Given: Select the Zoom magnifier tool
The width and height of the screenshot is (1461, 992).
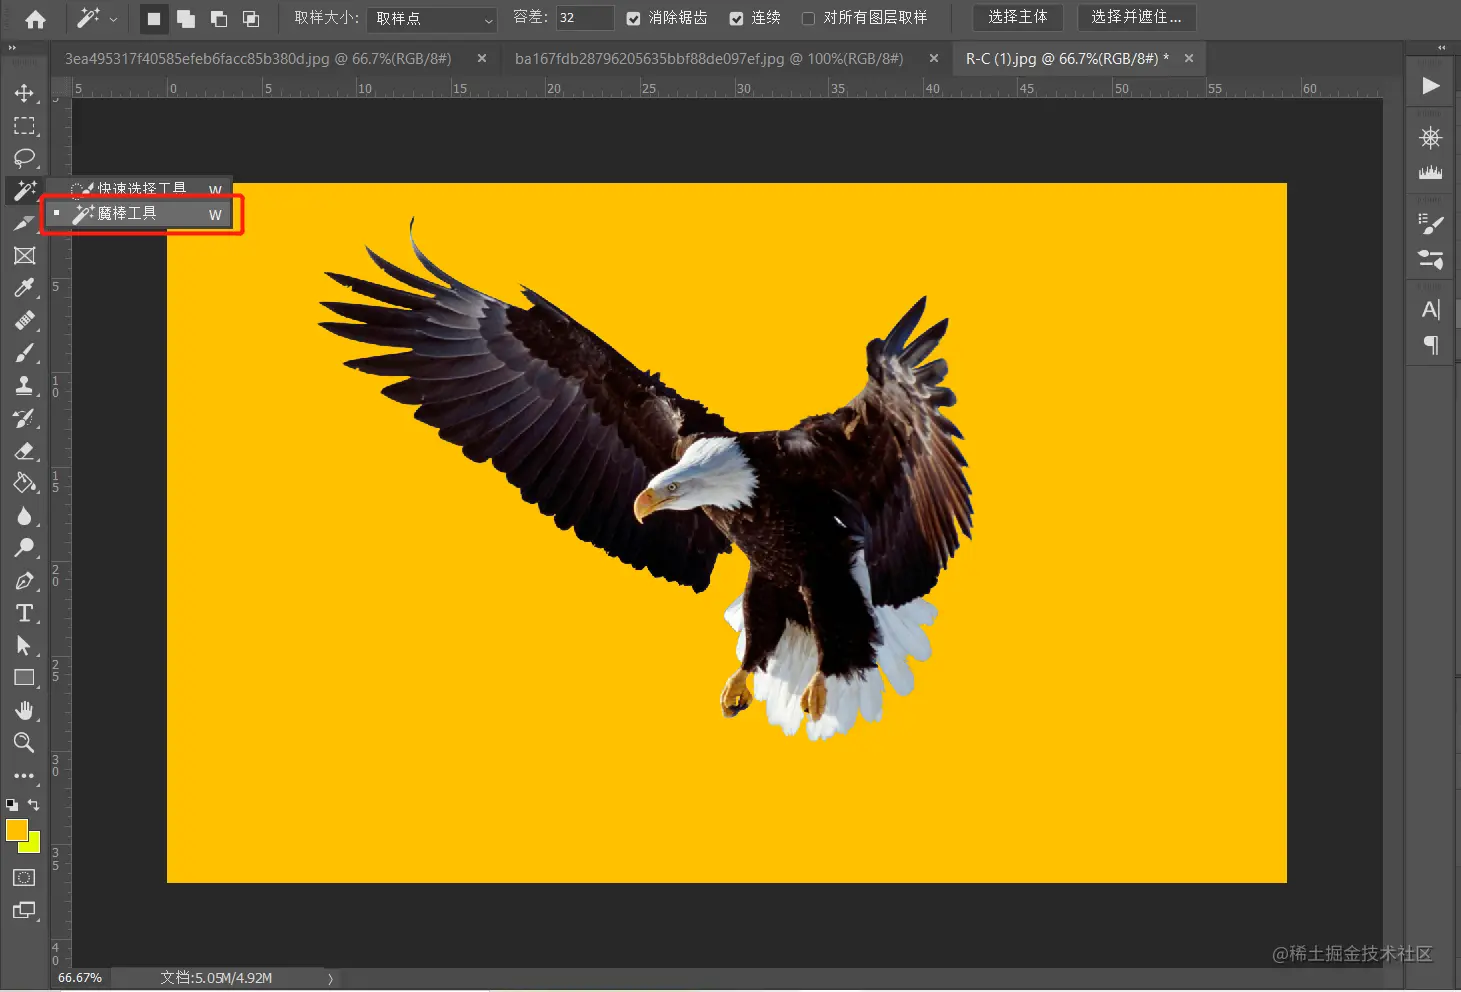Looking at the screenshot, I should point(24,743).
